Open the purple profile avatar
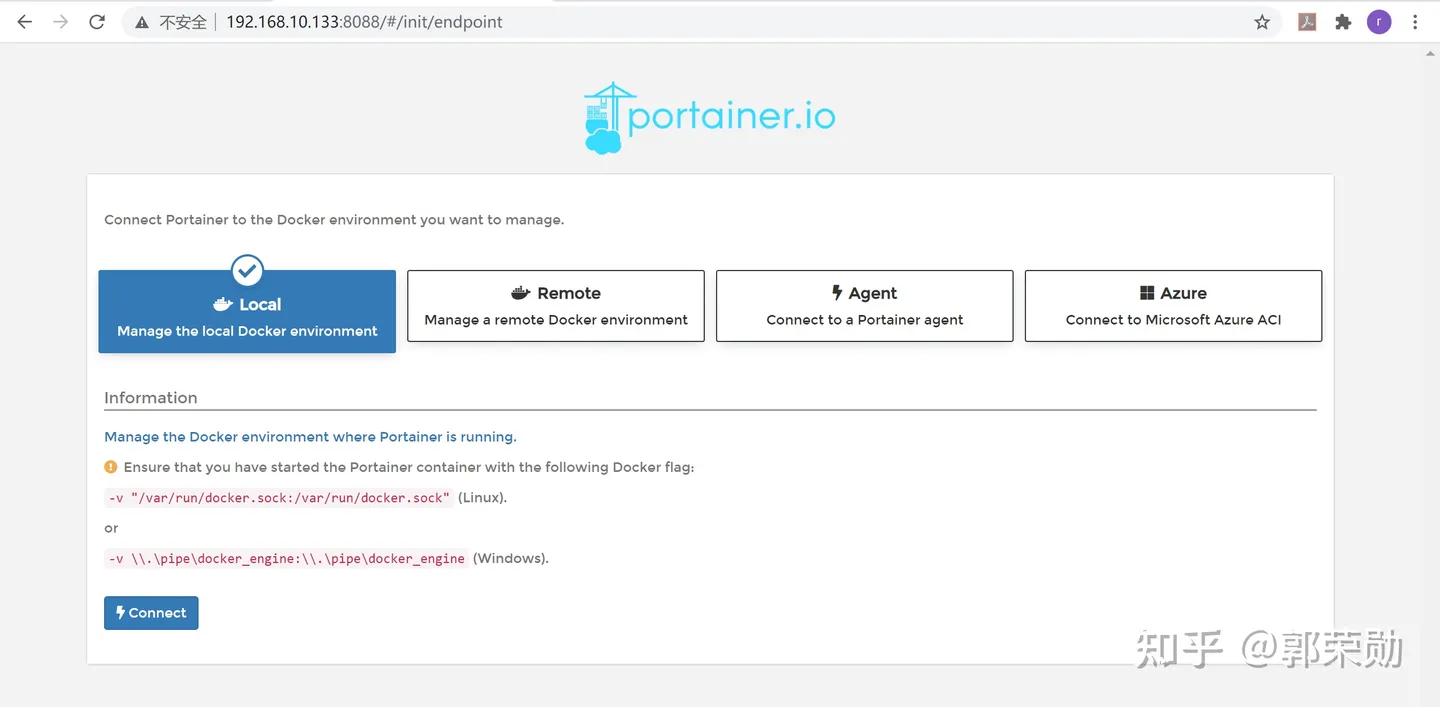Image resolution: width=1440 pixels, height=707 pixels. [1379, 22]
